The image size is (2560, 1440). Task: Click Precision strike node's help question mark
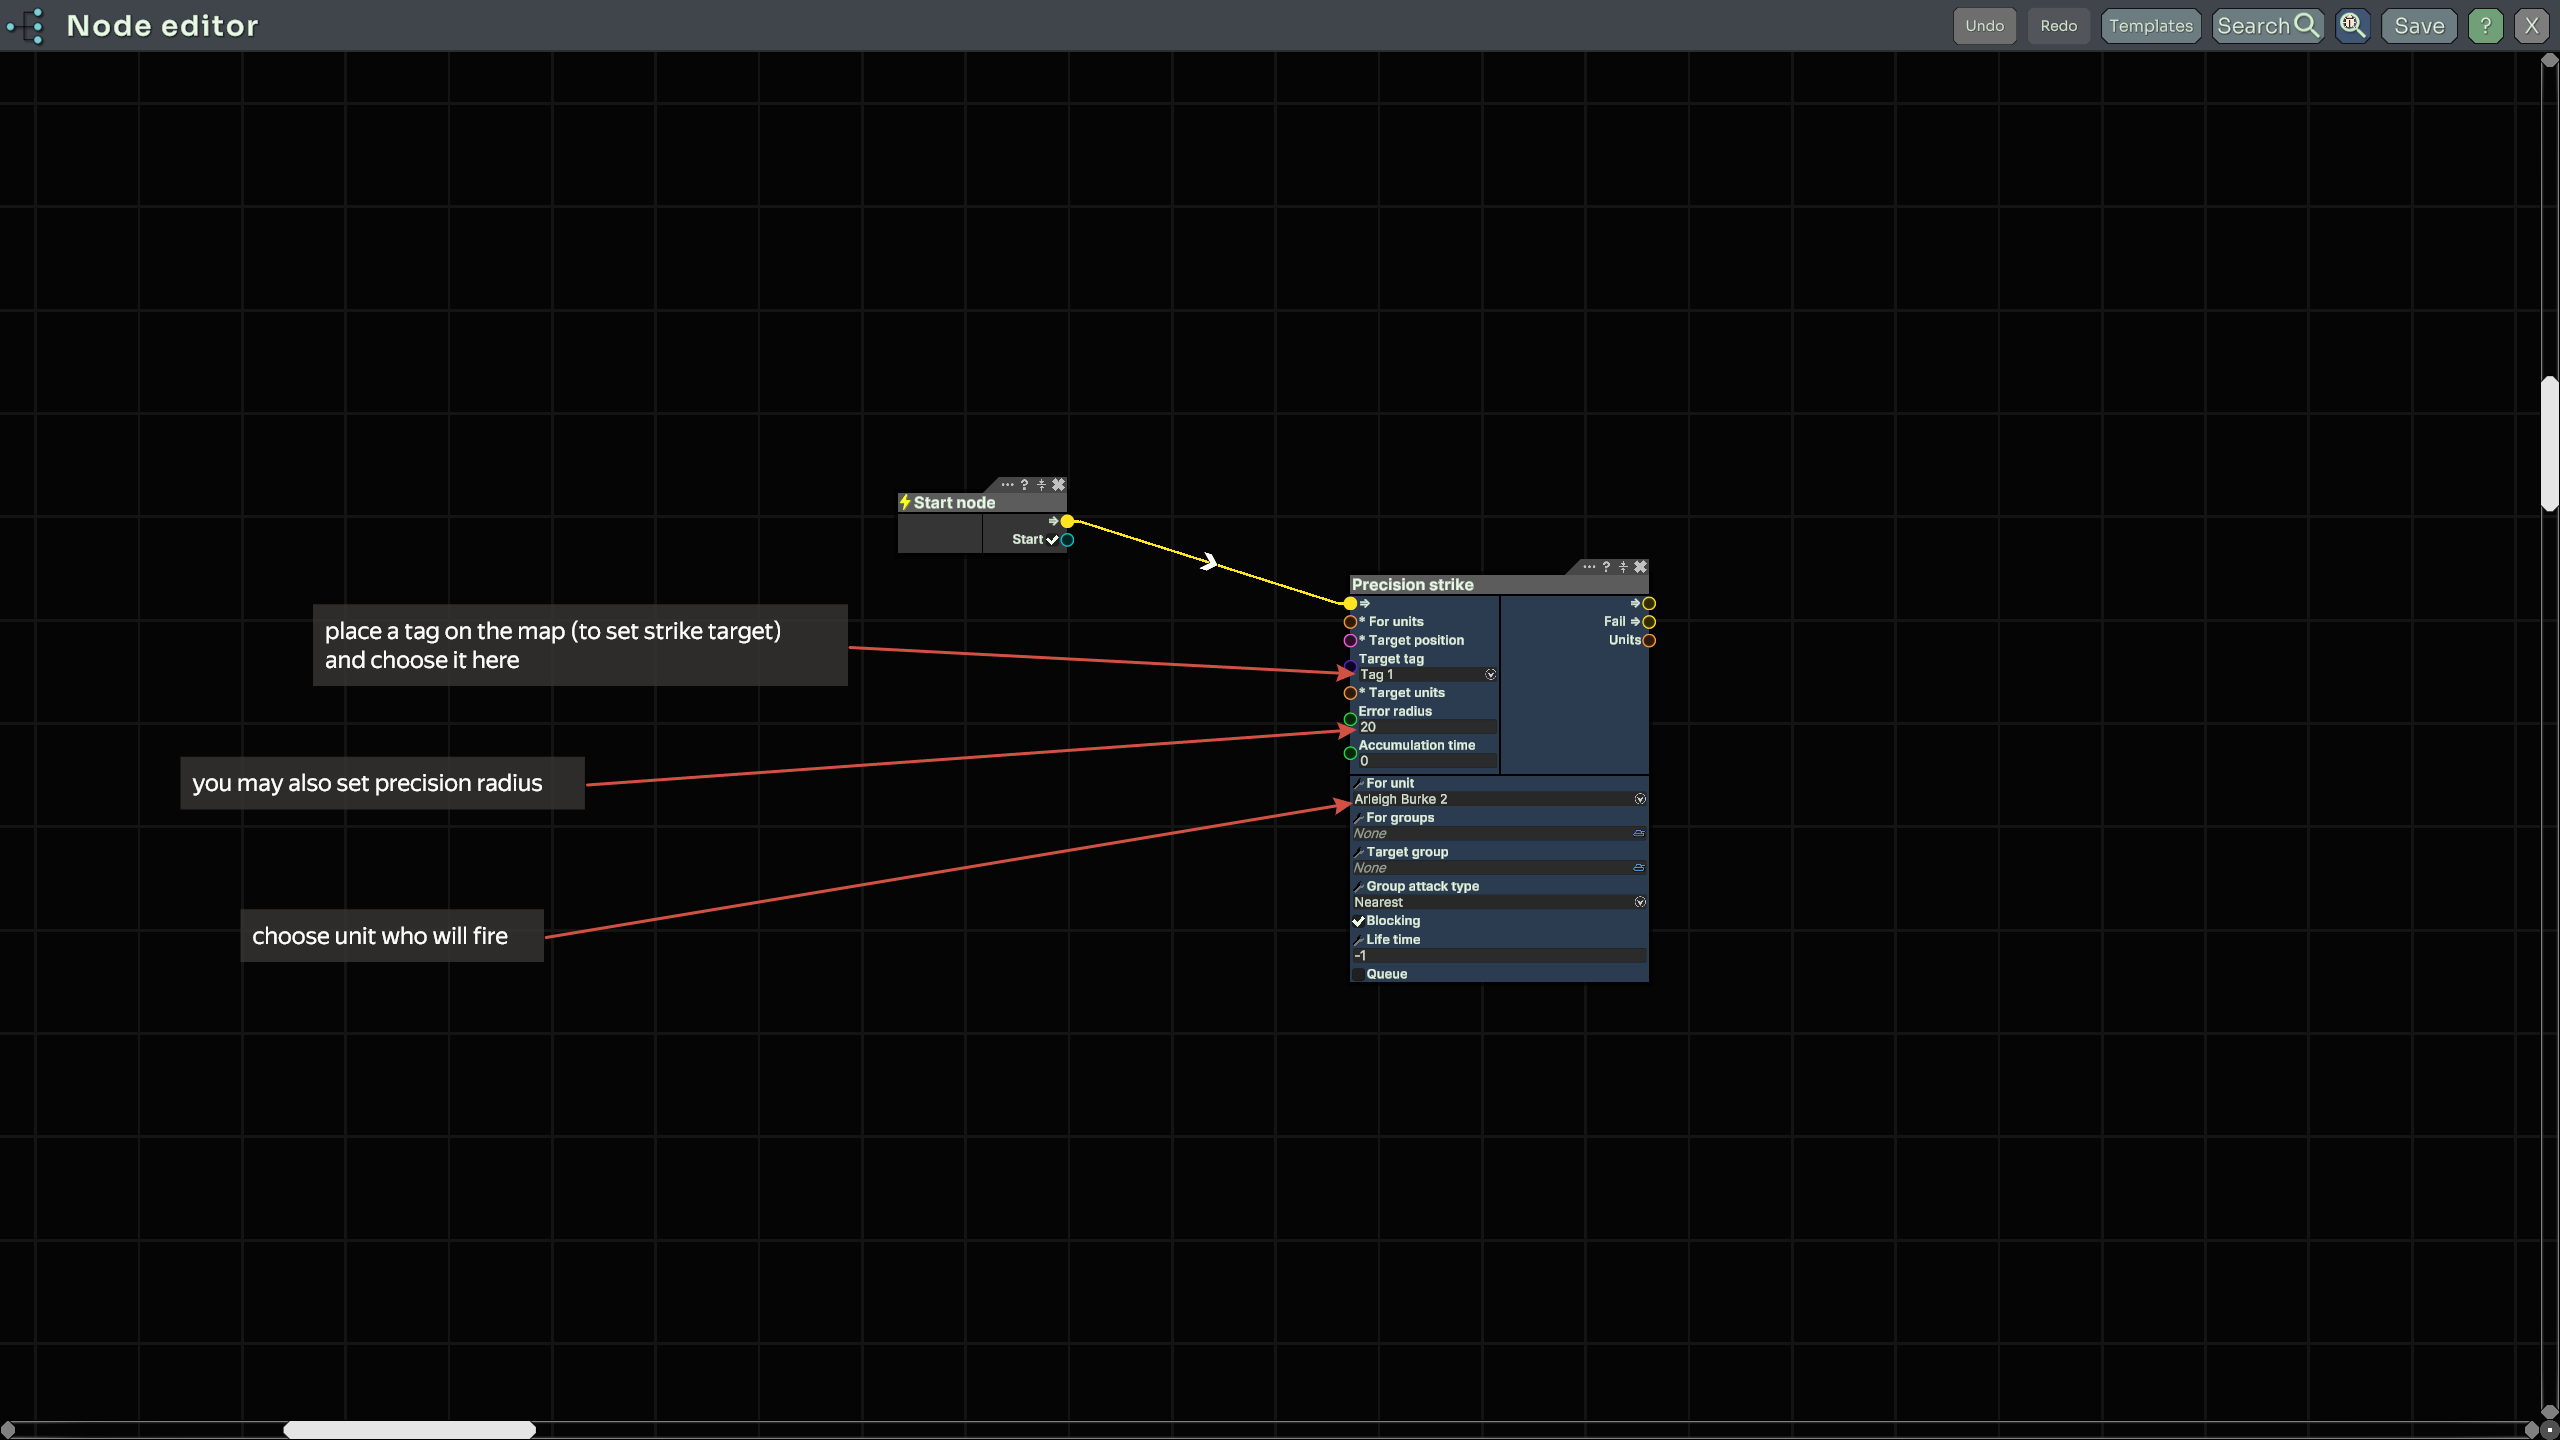coord(1606,567)
